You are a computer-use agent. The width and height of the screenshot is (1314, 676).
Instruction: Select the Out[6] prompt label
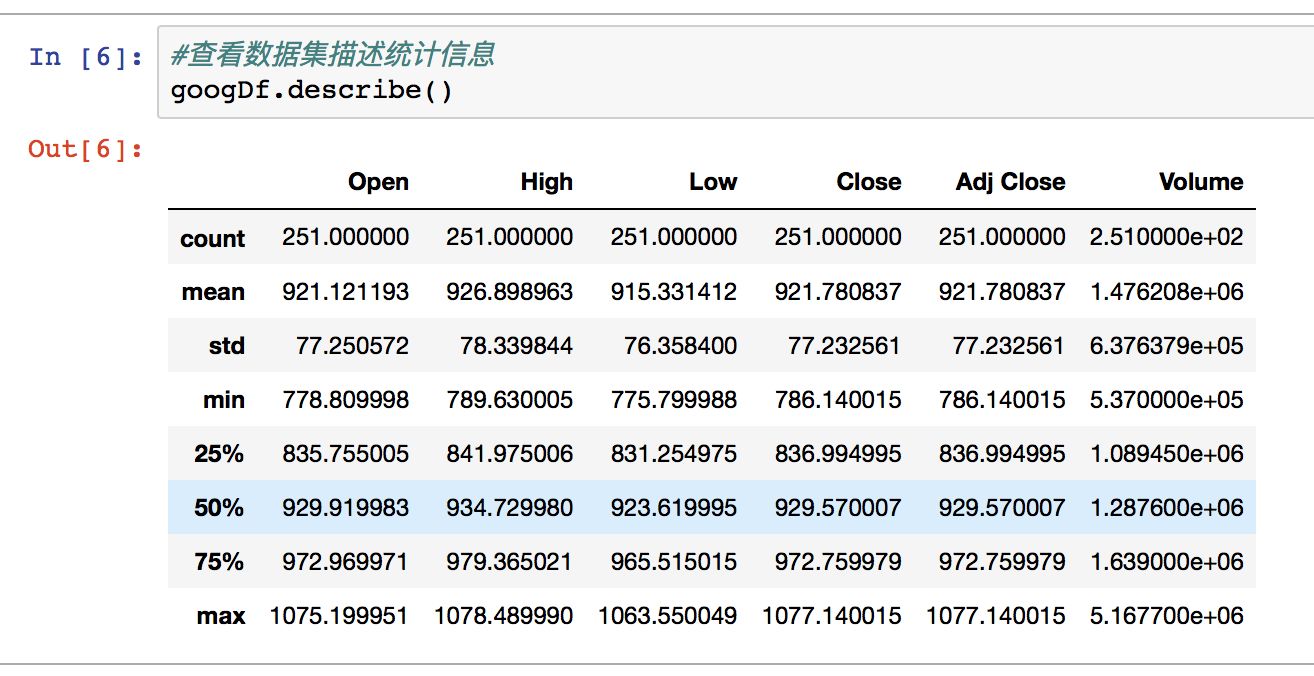point(85,150)
